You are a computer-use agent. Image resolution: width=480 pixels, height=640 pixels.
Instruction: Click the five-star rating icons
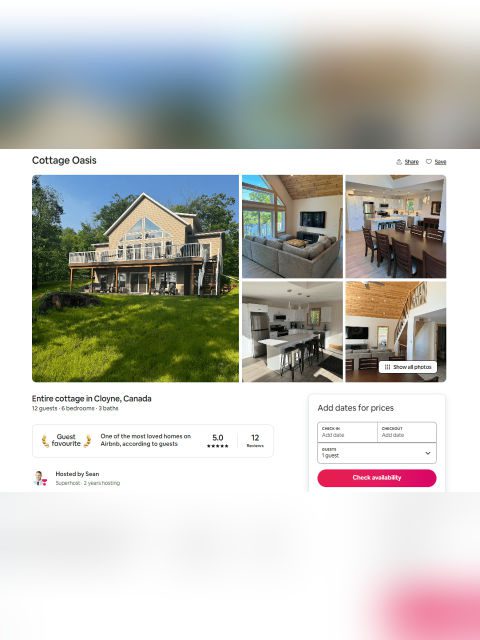coord(218,446)
